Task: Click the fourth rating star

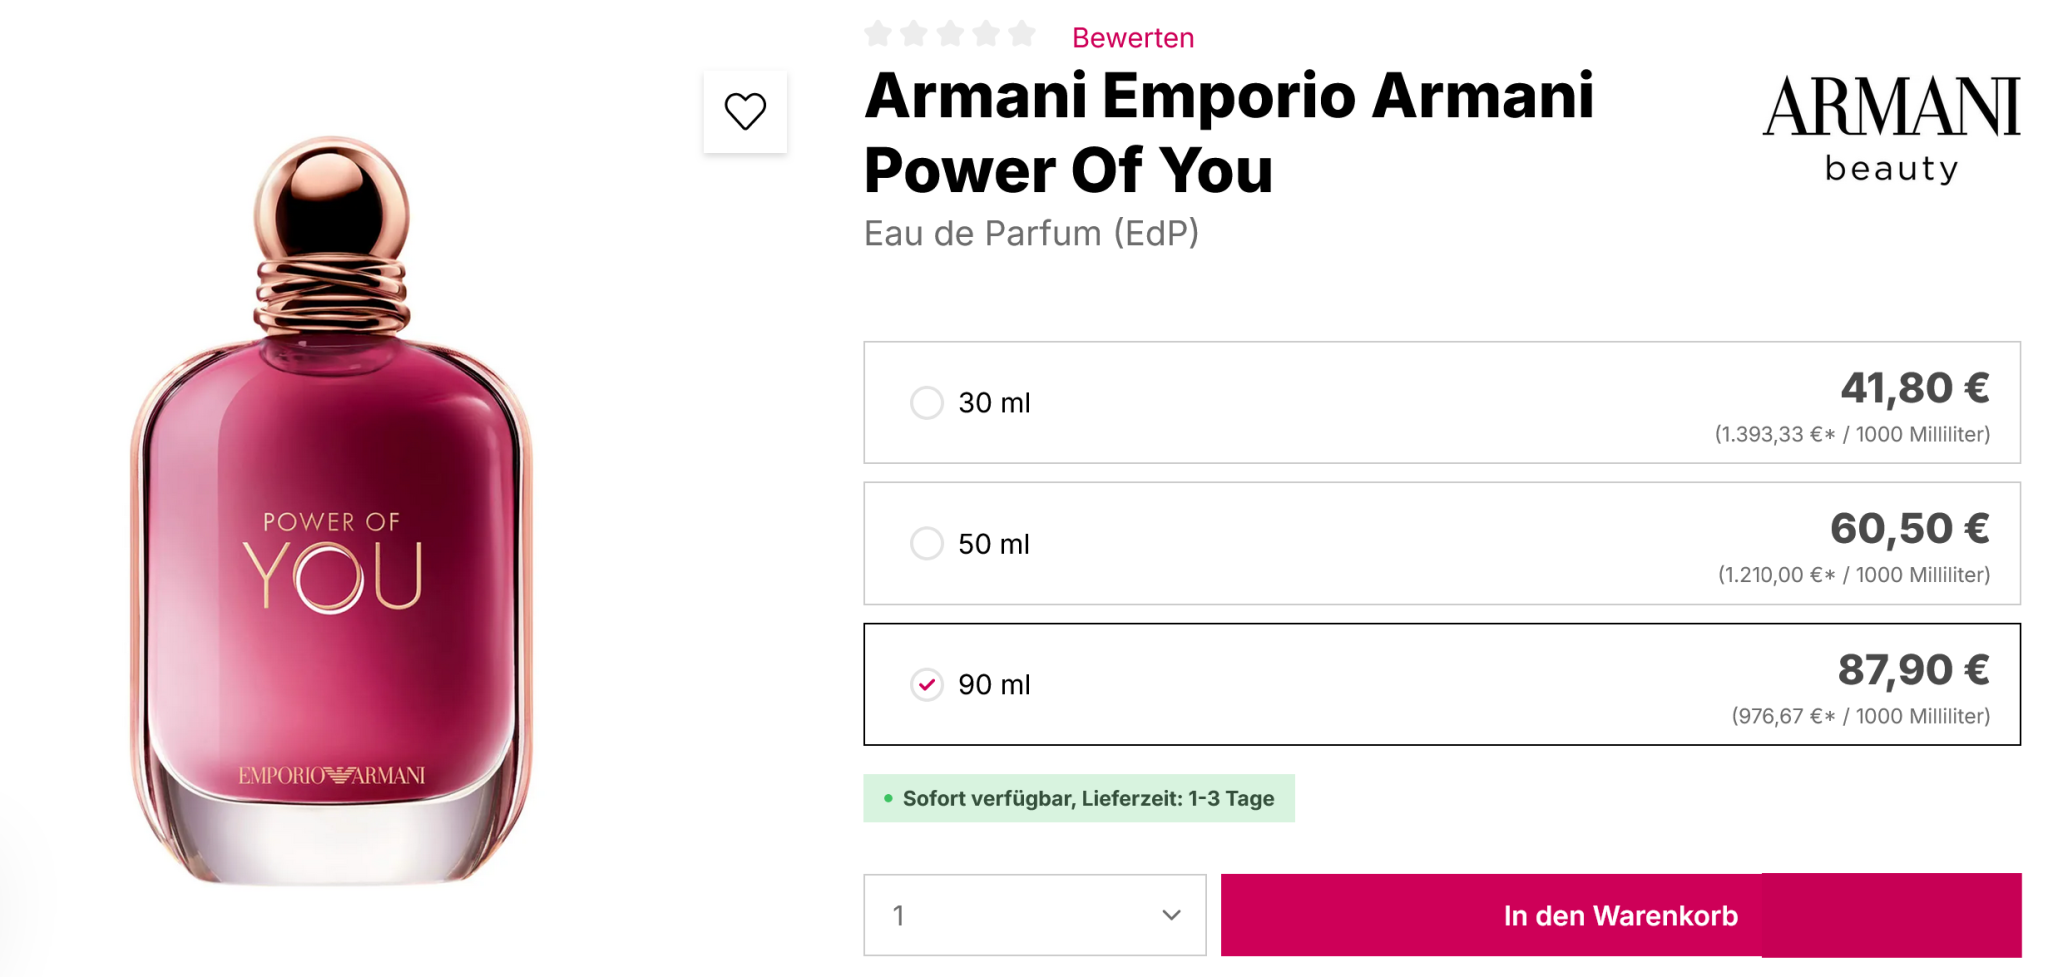Action: point(986,35)
